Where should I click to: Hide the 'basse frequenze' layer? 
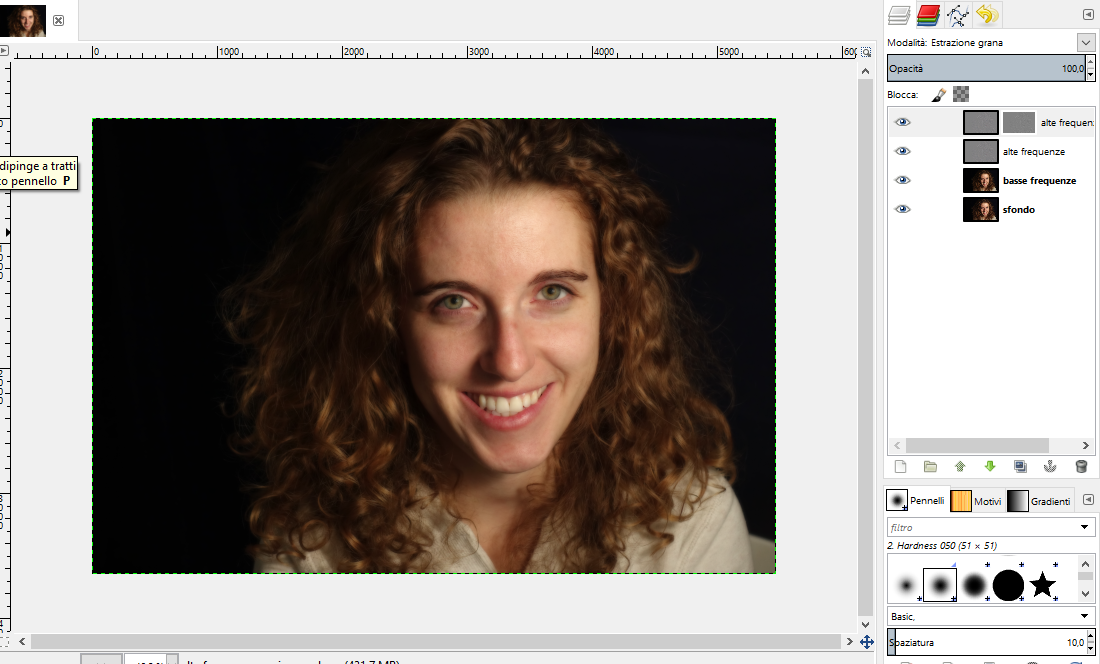[x=903, y=180]
